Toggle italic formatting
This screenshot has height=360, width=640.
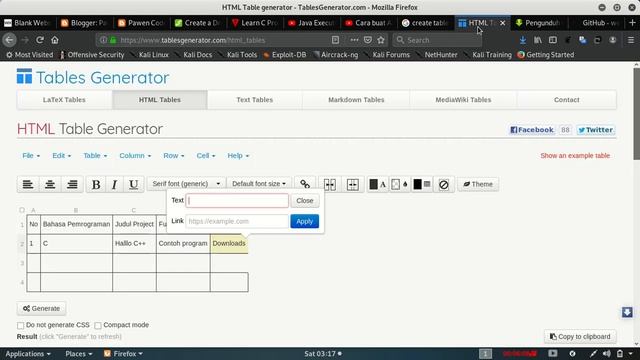coord(114,184)
